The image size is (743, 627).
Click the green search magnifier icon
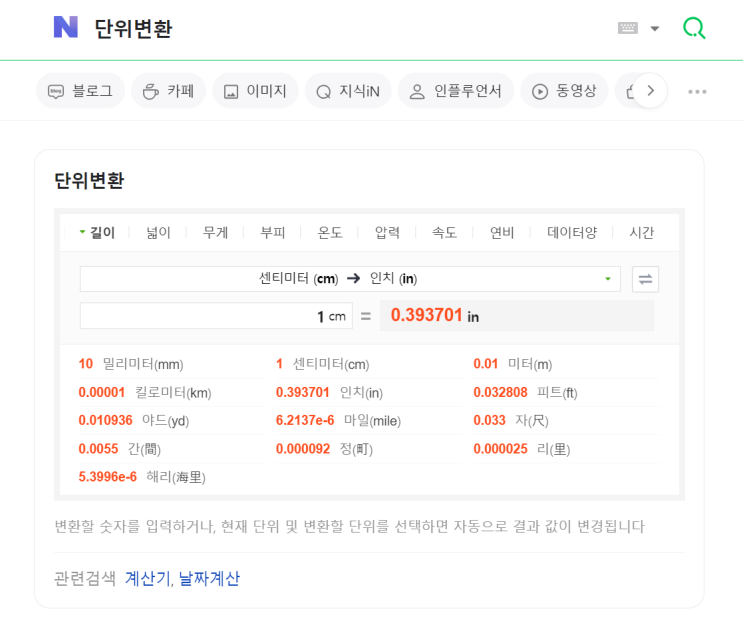pos(694,28)
